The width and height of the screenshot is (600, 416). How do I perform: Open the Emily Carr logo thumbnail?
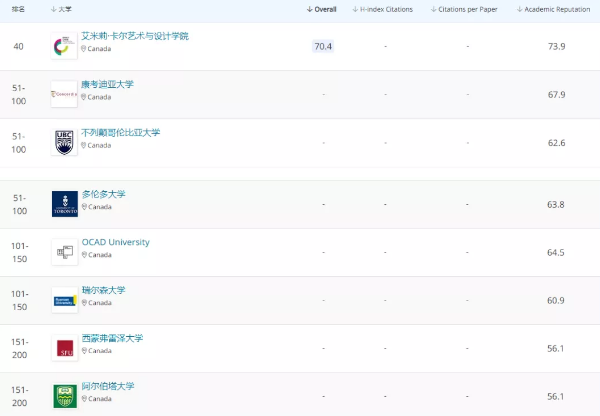click(x=64, y=46)
